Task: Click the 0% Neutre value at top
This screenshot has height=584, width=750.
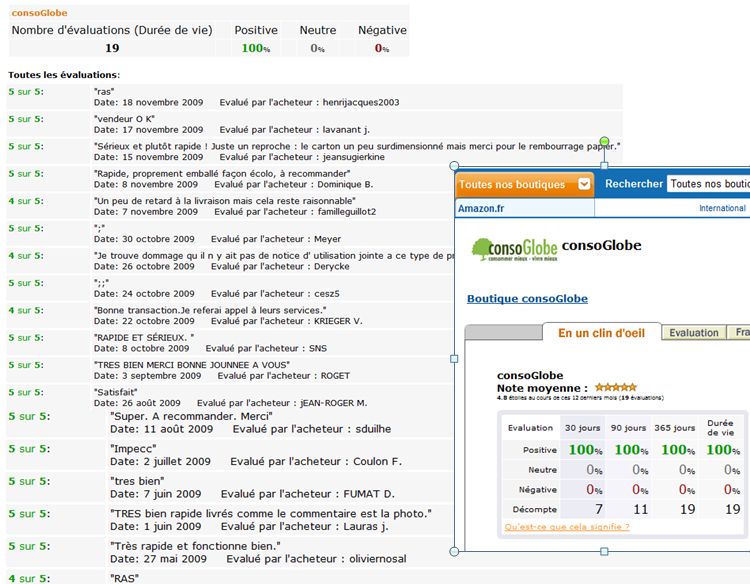Action: (x=317, y=48)
